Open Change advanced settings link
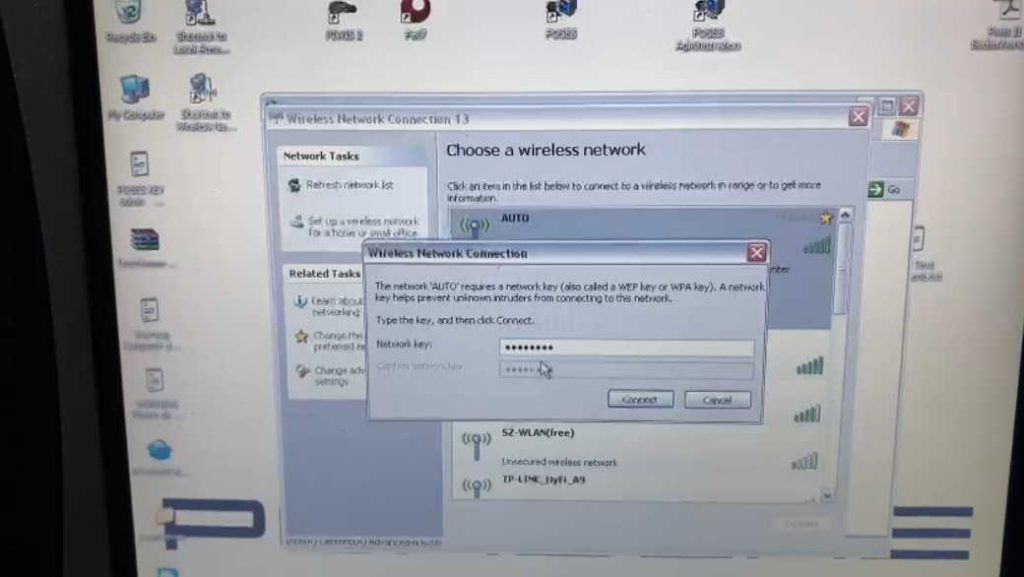The height and width of the screenshot is (577, 1024). point(331,375)
